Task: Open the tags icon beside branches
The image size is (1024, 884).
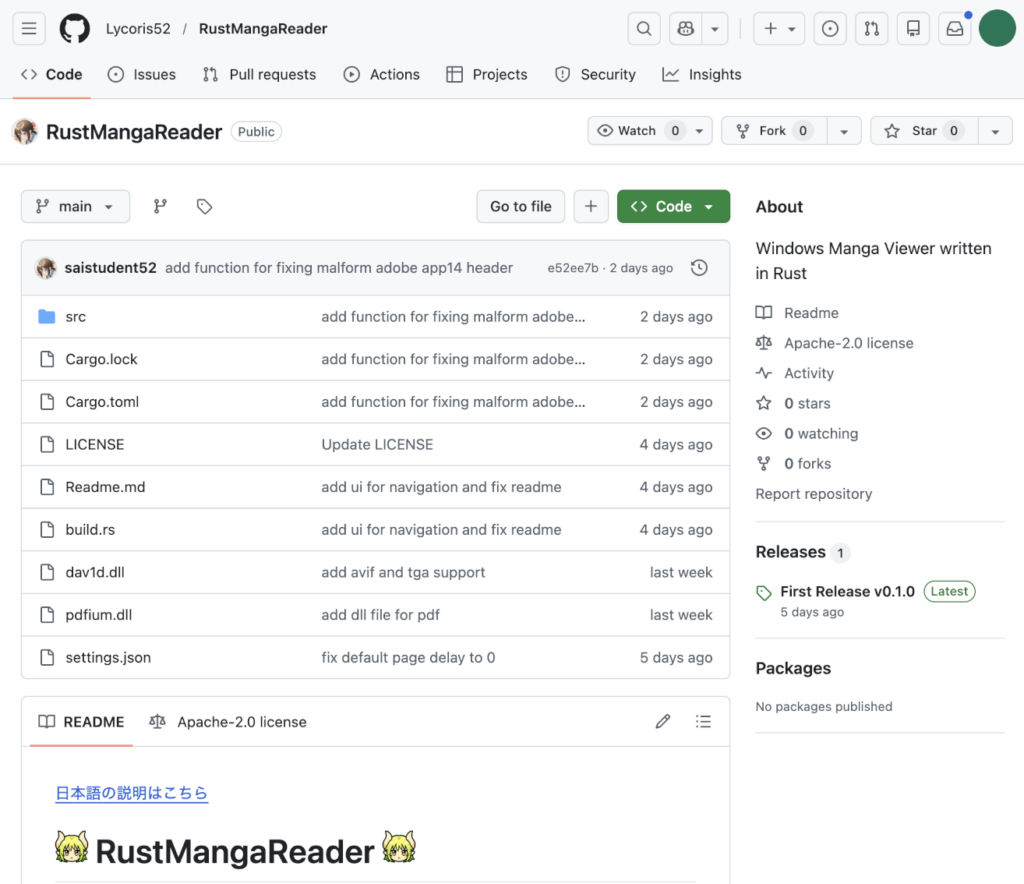Action: point(204,206)
